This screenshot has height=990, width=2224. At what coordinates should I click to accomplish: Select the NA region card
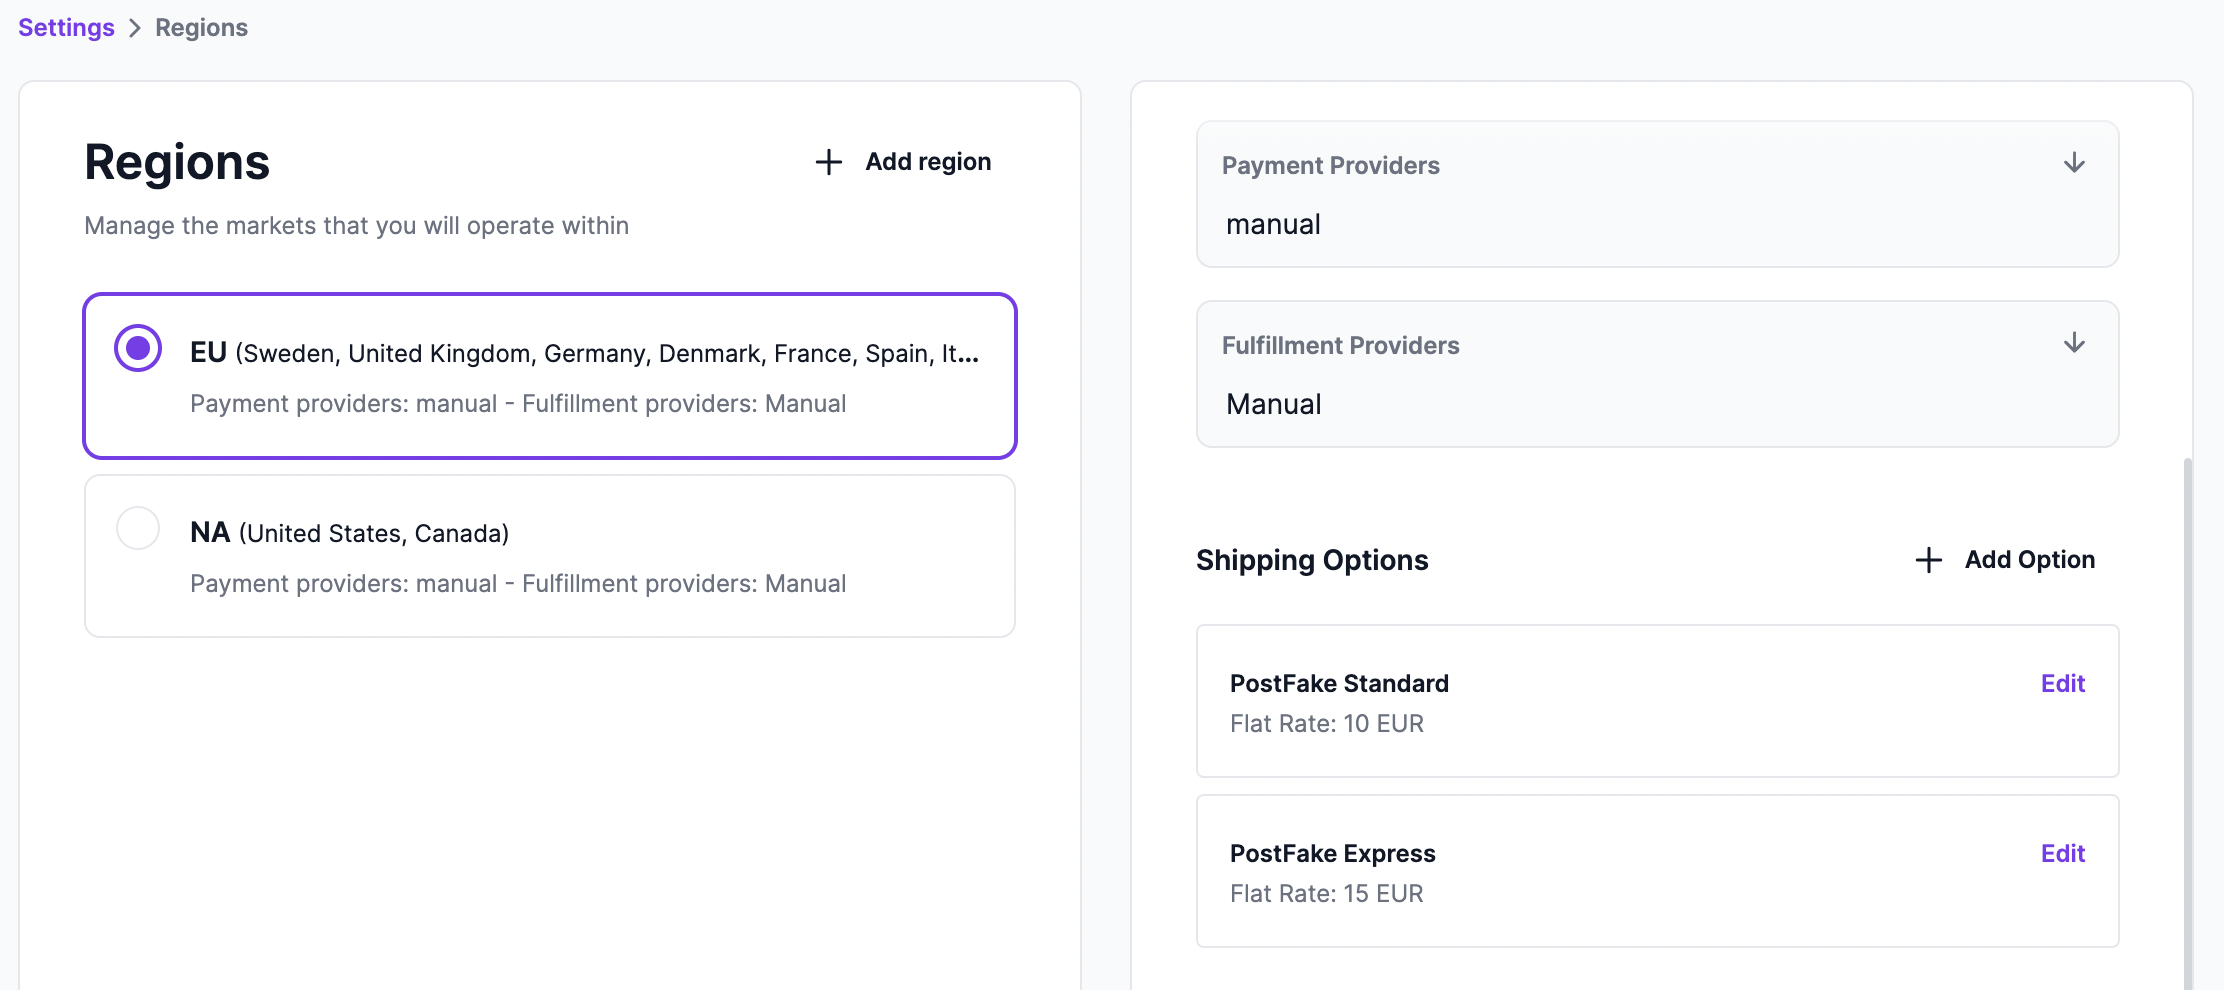click(x=549, y=556)
